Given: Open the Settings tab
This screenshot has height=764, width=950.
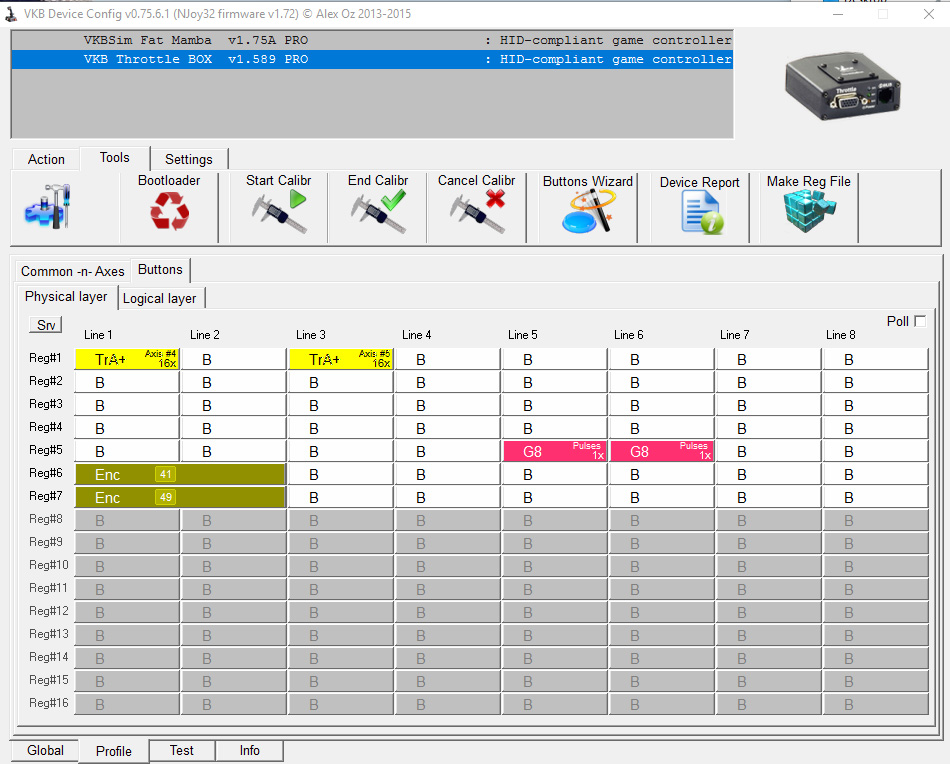Looking at the screenshot, I should click(189, 159).
